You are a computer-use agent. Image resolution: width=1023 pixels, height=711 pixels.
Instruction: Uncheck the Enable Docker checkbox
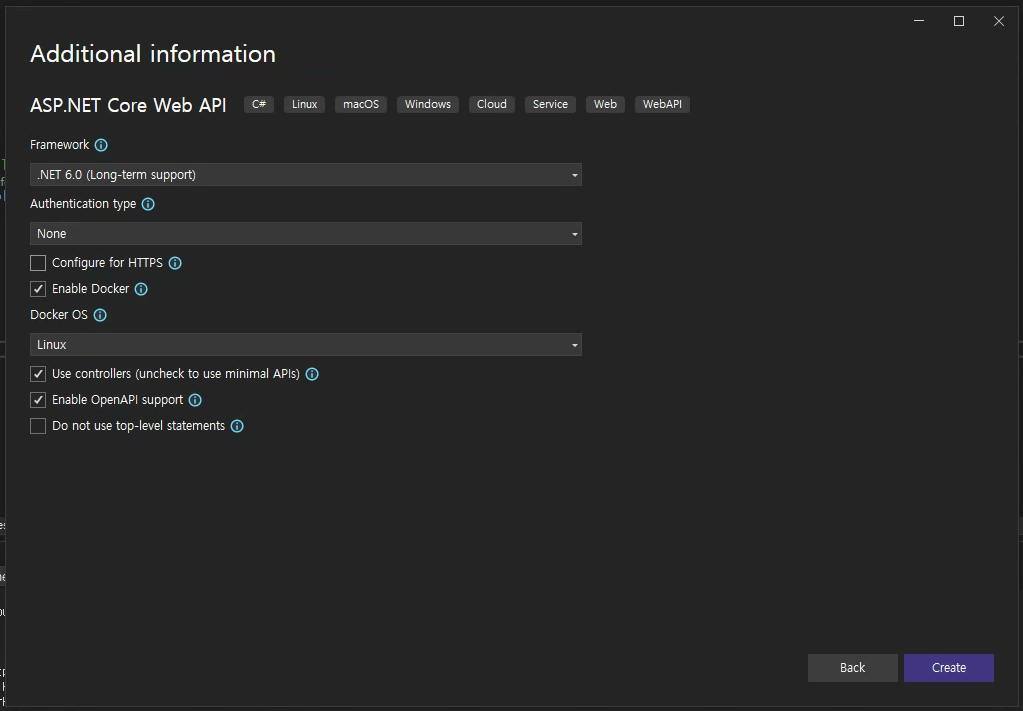[38, 289]
